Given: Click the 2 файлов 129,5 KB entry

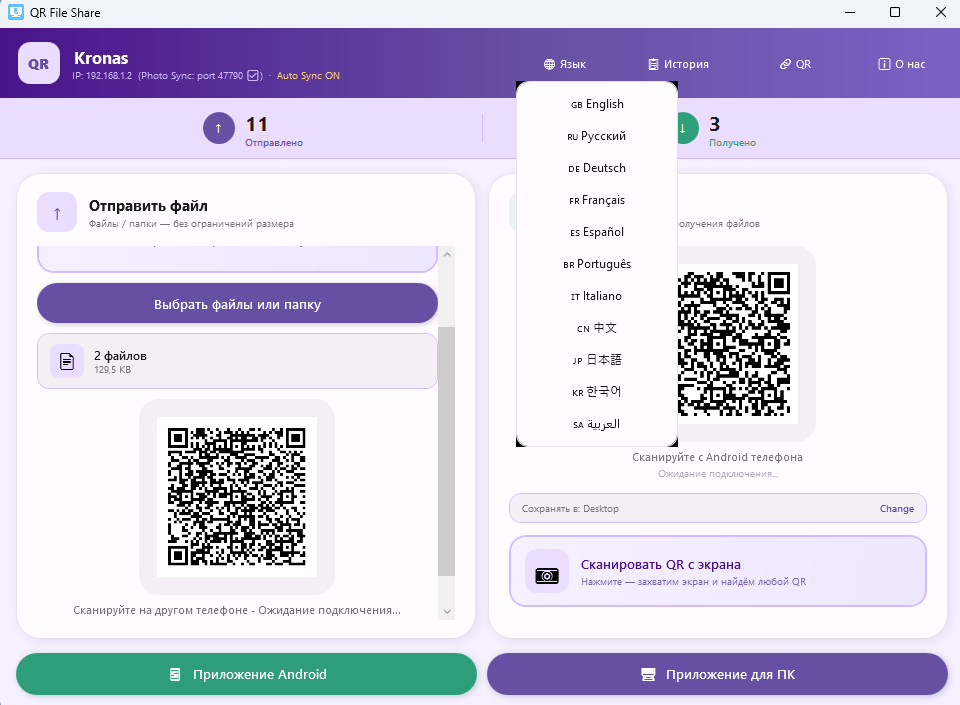Looking at the screenshot, I should tap(238, 361).
